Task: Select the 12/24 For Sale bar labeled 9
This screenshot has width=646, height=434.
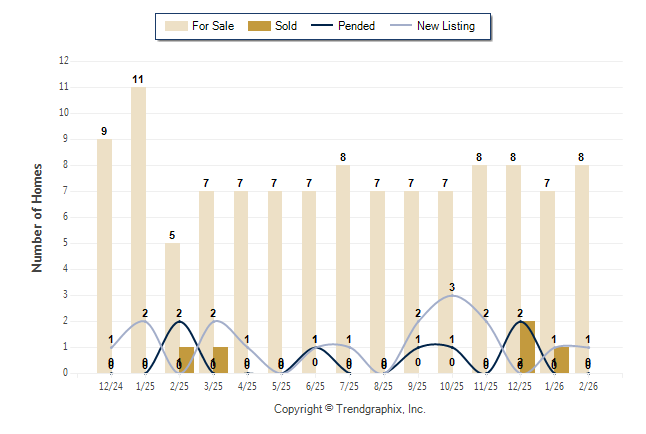Action: [104, 255]
